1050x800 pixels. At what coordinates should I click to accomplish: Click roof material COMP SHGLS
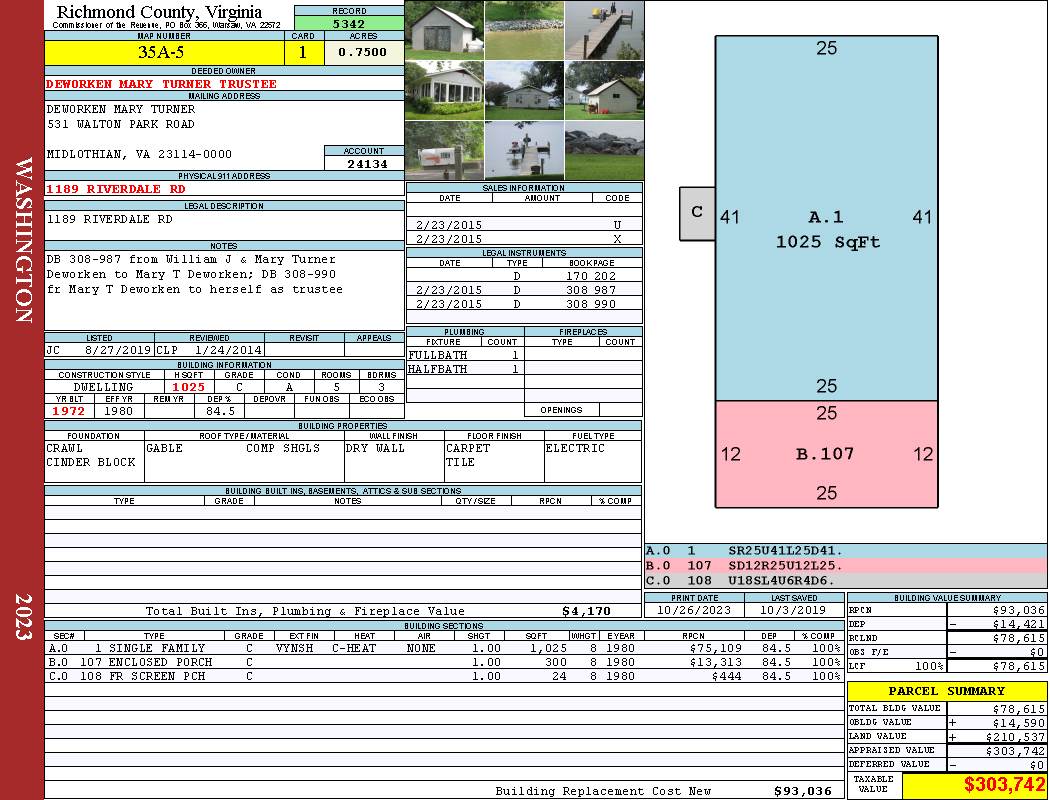tap(283, 448)
